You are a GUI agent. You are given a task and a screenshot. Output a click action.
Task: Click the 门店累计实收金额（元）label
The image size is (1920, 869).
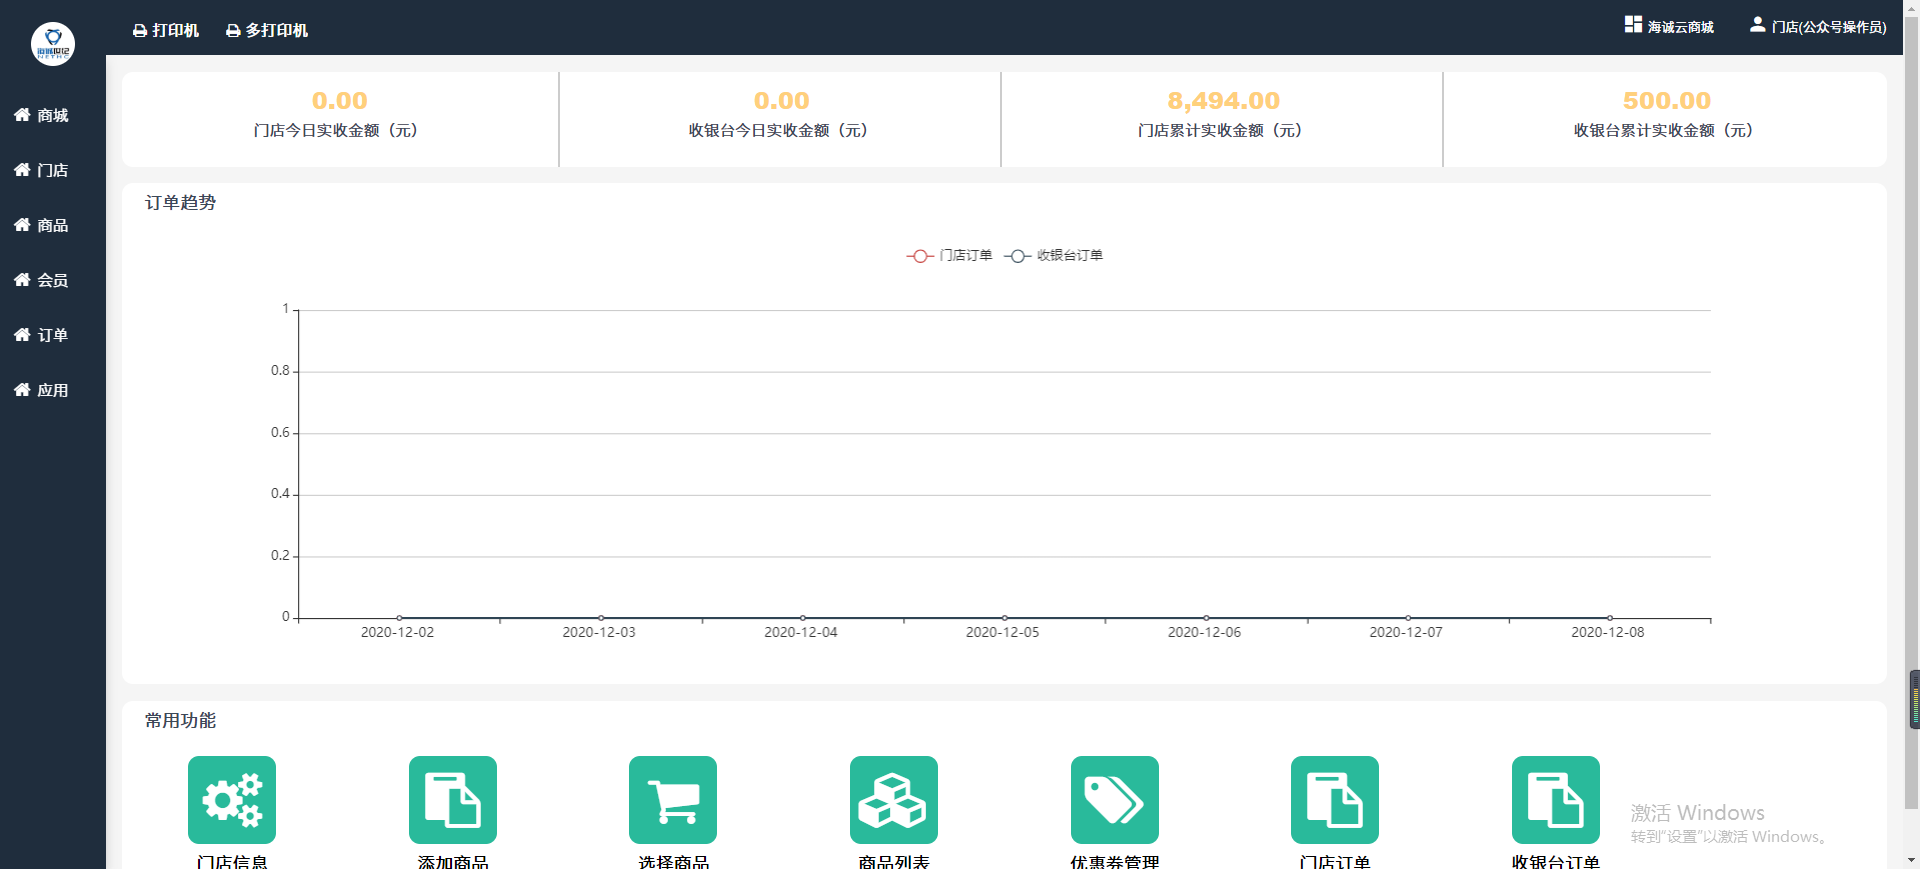pos(1221,131)
